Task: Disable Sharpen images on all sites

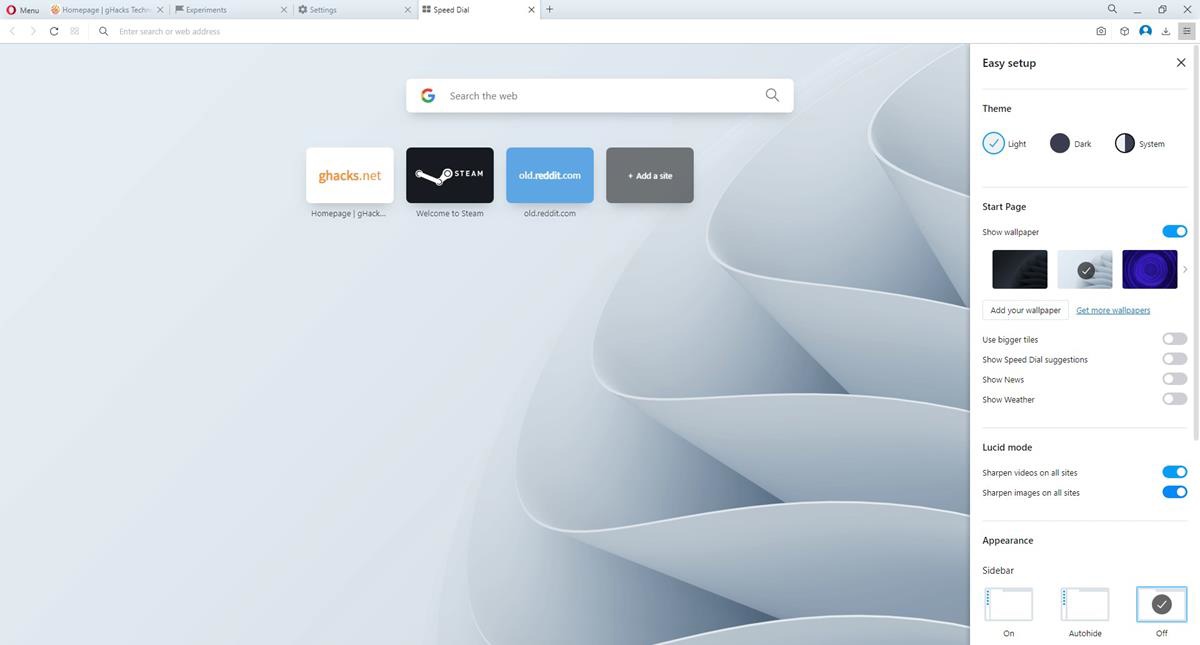Action: point(1175,492)
